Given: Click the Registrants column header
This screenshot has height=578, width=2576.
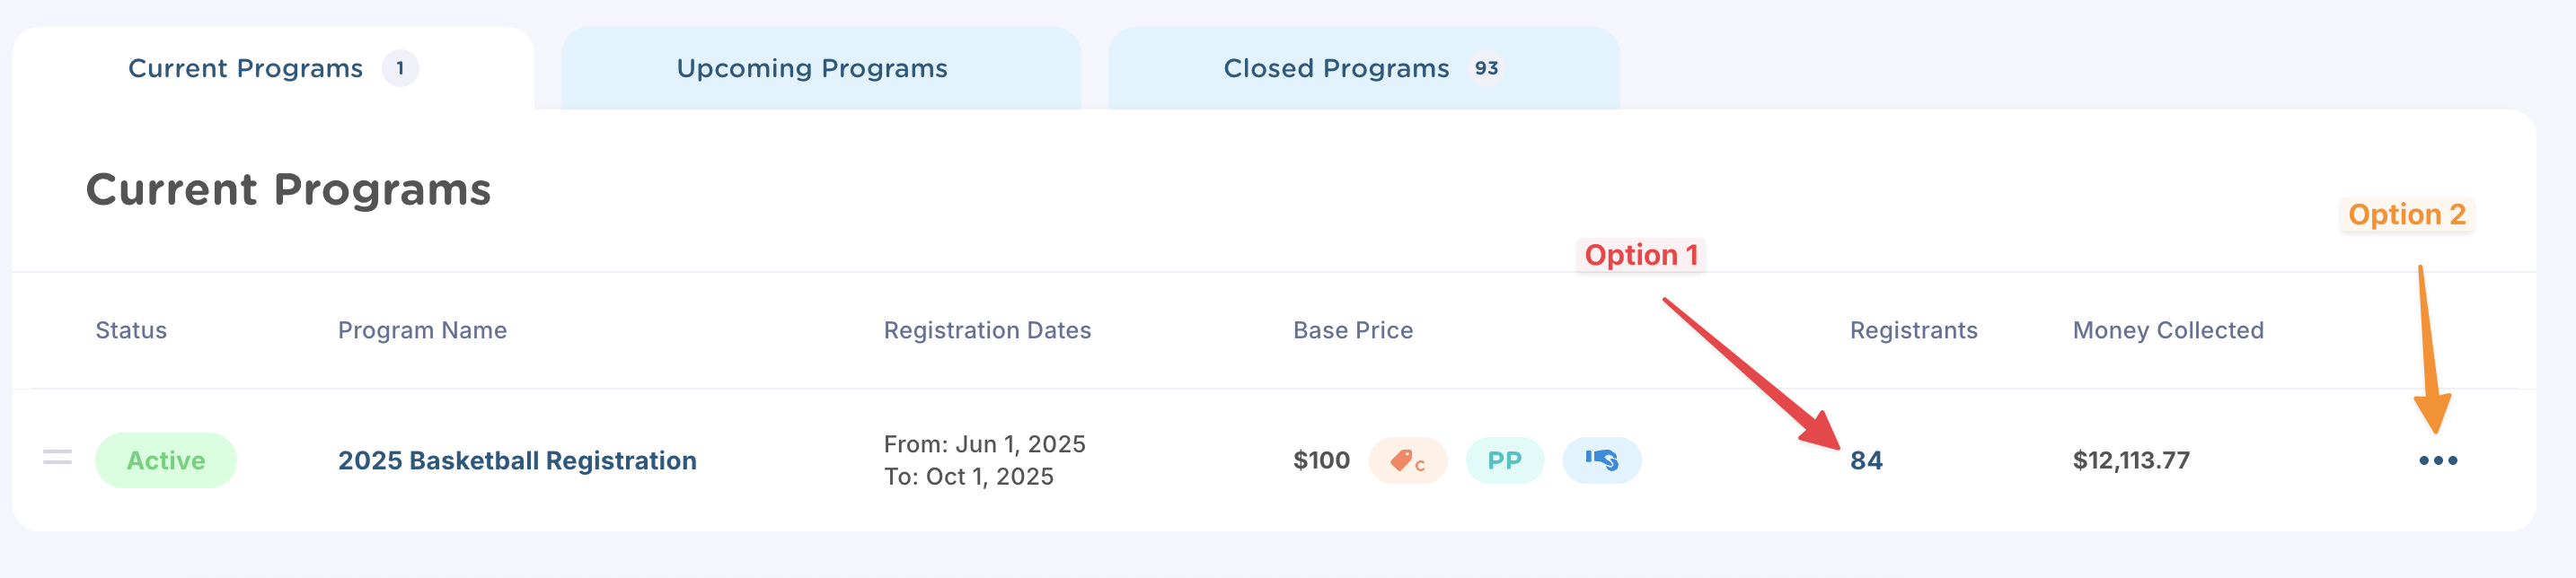Looking at the screenshot, I should 1913,330.
